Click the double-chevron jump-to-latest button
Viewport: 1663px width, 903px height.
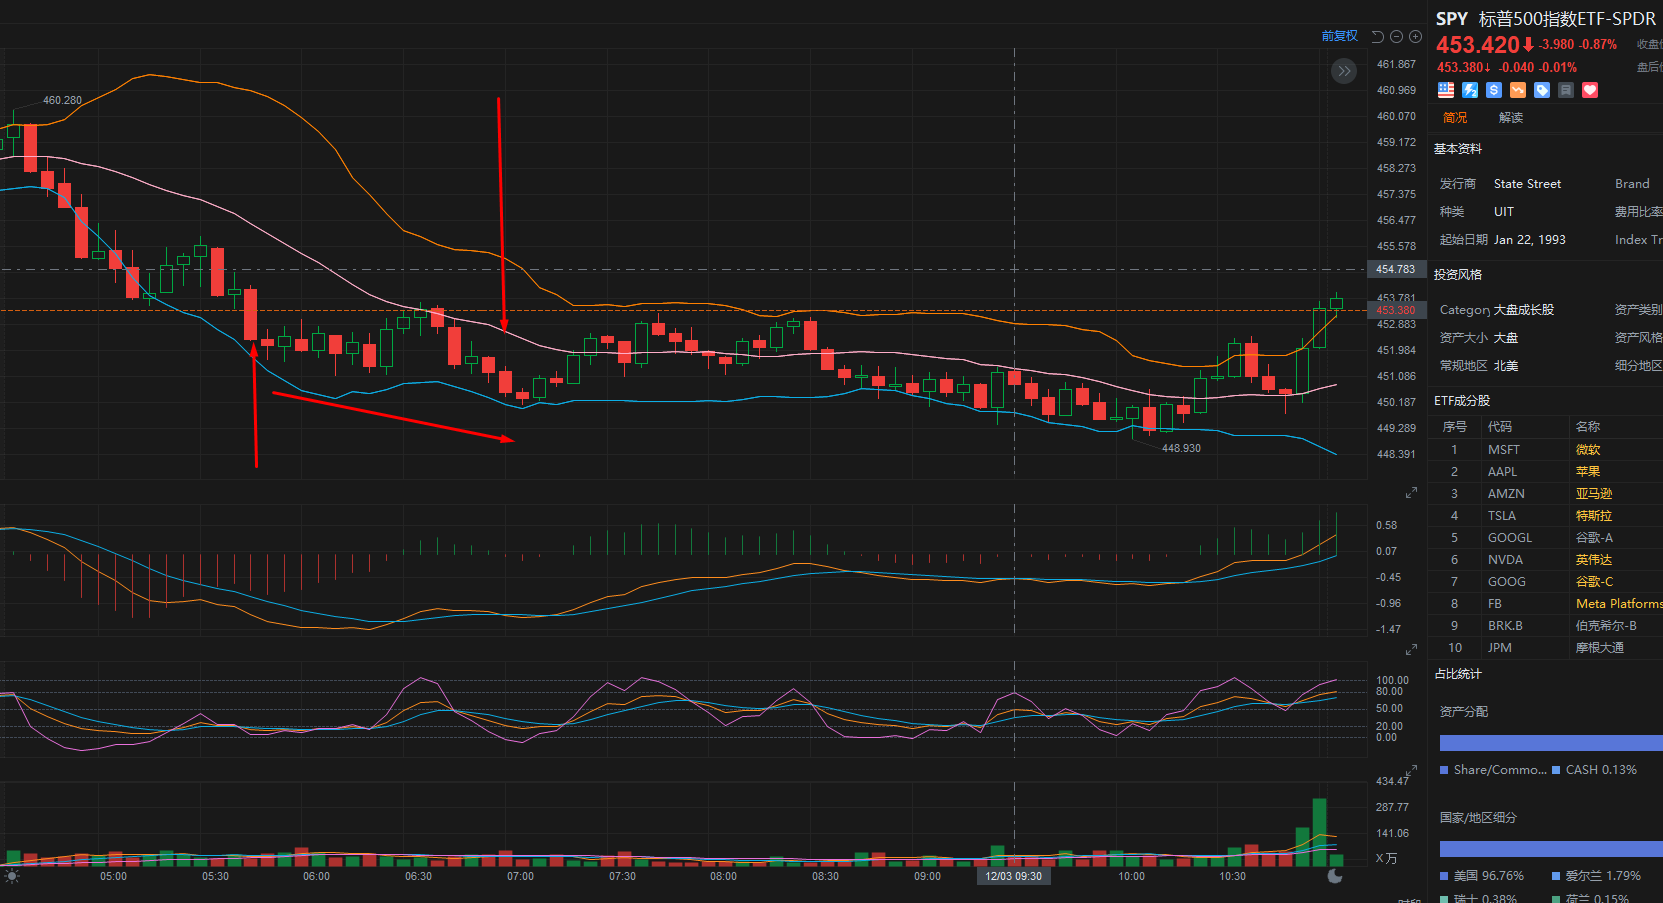click(x=1344, y=71)
